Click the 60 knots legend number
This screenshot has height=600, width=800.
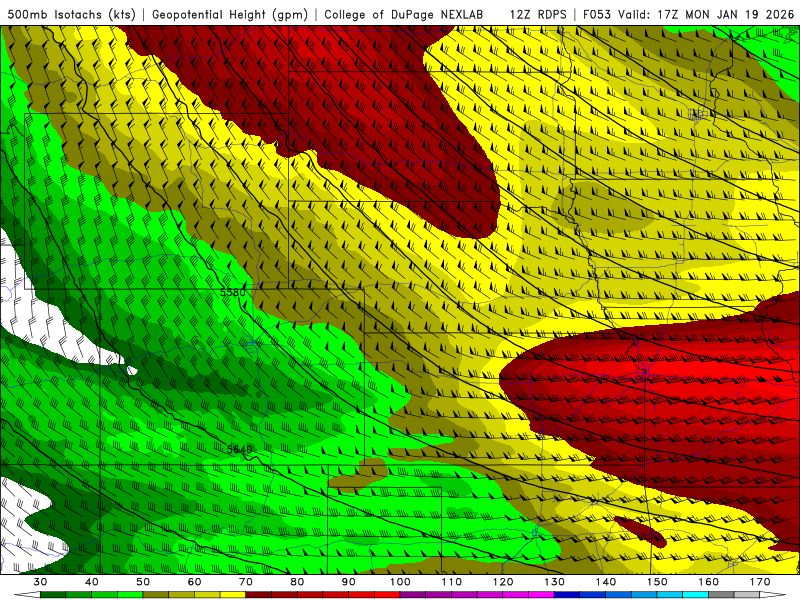pos(194,582)
